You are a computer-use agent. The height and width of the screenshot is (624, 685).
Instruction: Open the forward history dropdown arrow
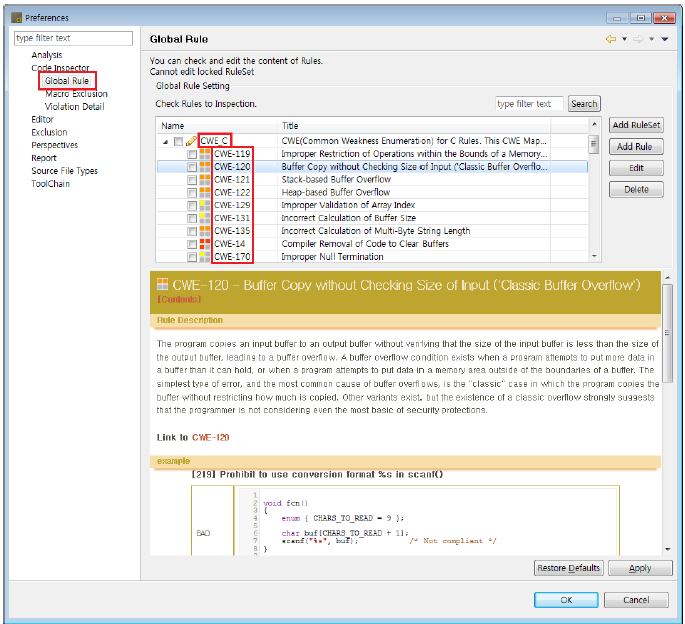click(x=651, y=39)
